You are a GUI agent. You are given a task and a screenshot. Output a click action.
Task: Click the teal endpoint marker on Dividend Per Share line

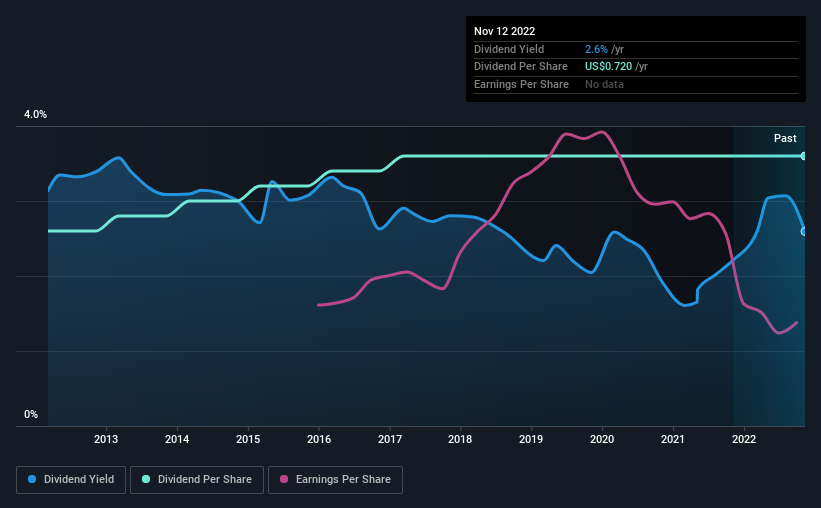click(804, 156)
